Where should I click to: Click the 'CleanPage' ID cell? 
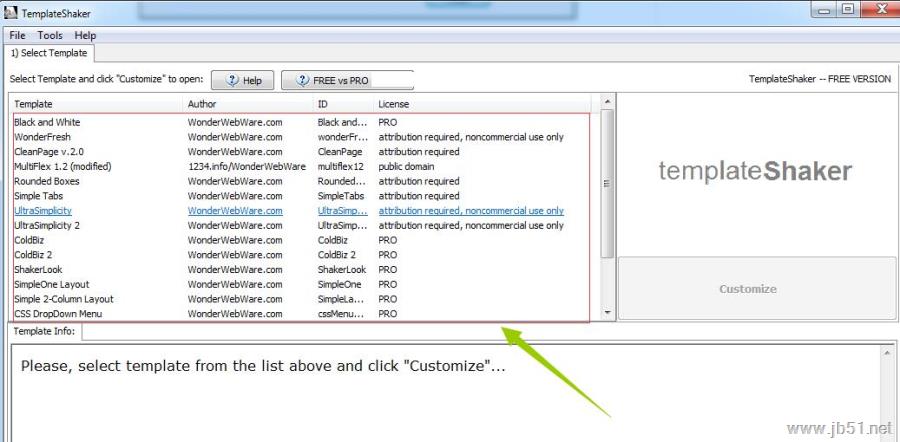coord(340,152)
